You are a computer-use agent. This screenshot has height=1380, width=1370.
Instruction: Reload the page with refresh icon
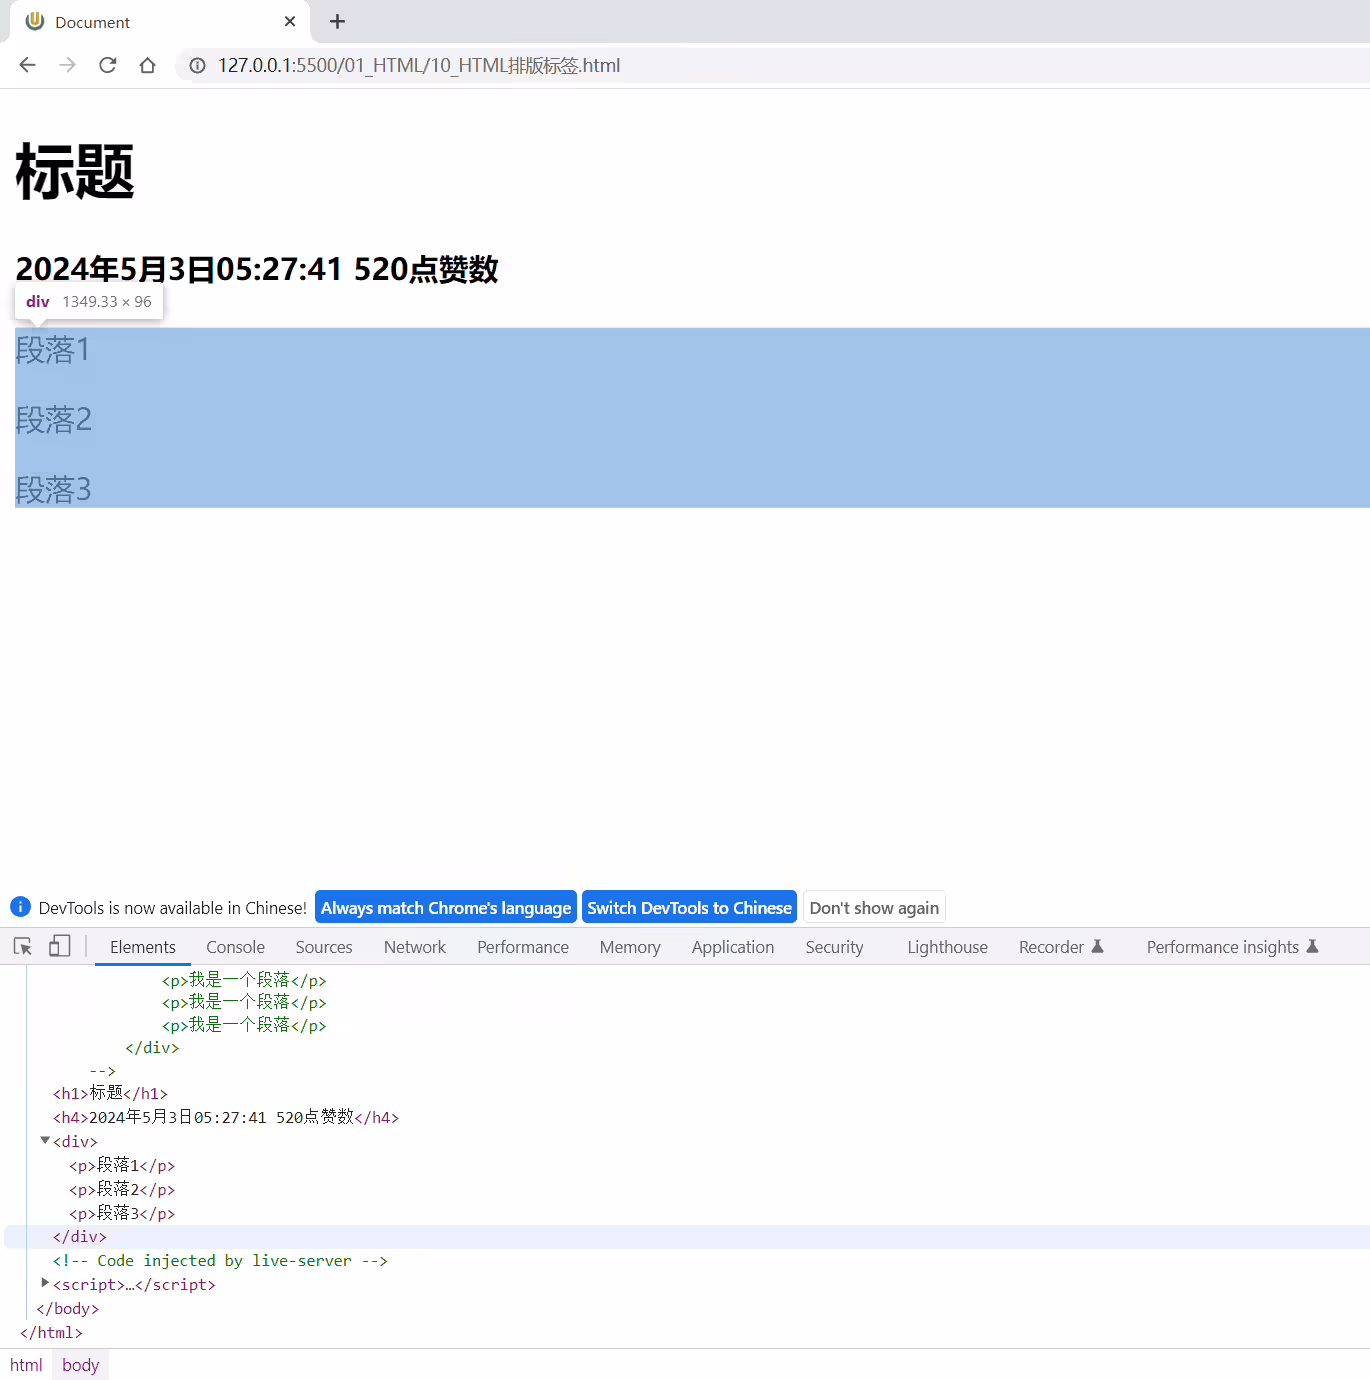[x=108, y=65]
